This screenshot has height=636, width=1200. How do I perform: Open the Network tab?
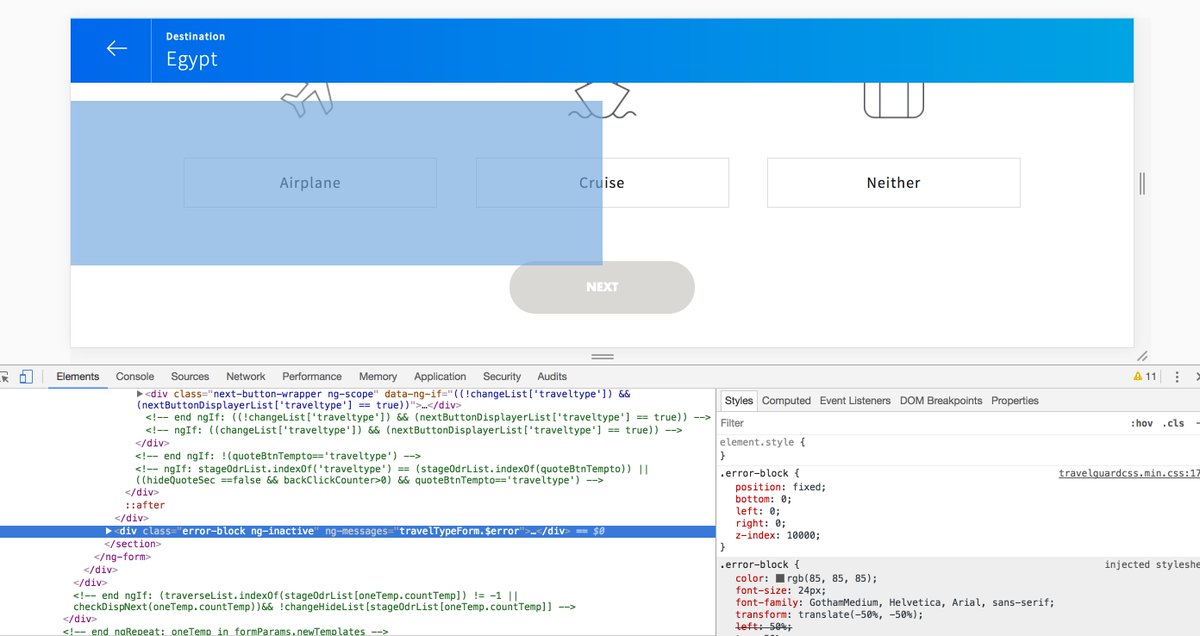pyautogui.click(x=246, y=377)
